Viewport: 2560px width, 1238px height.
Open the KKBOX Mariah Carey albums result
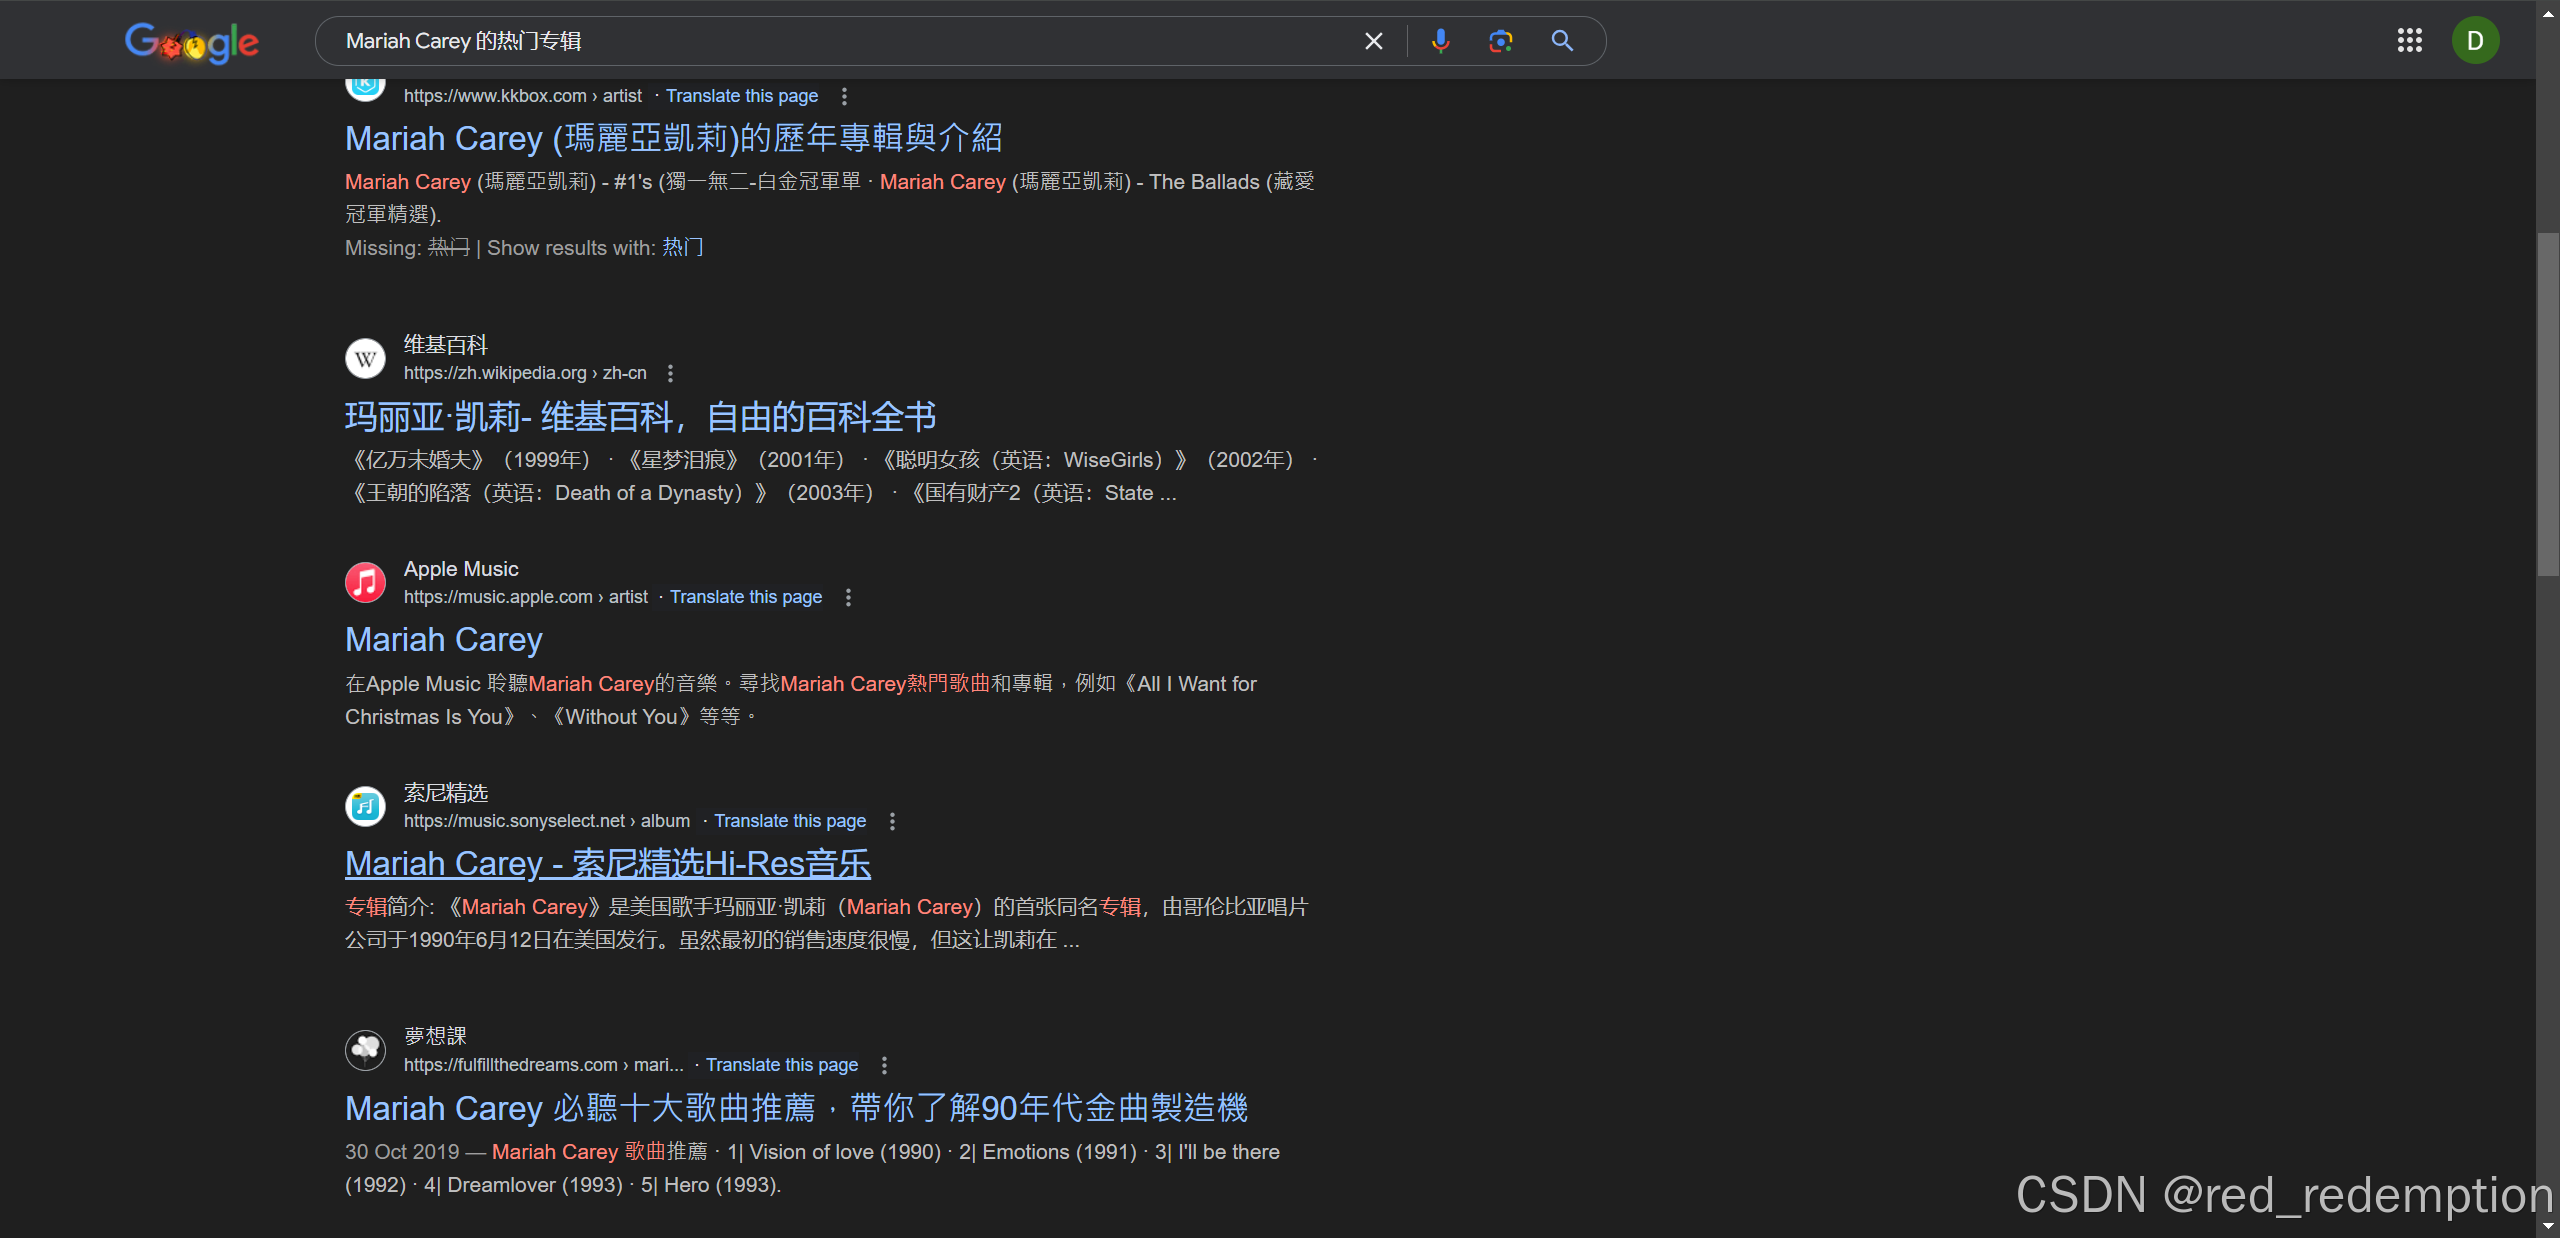pyautogui.click(x=673, y=138)
